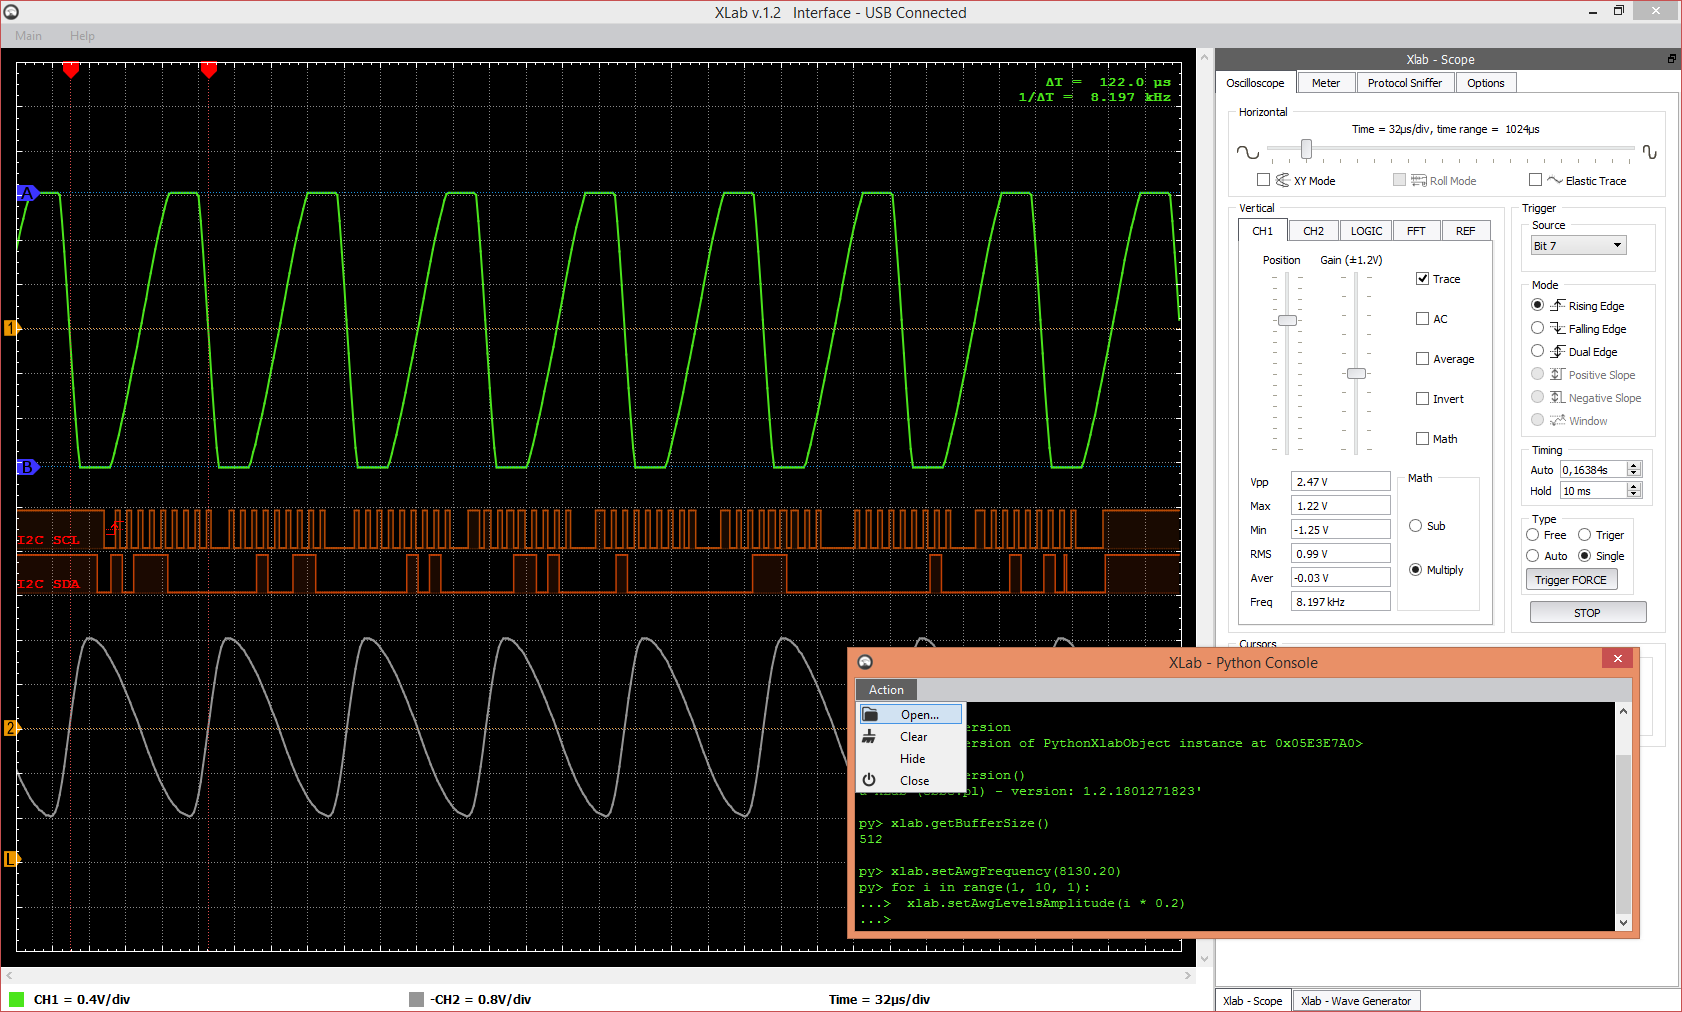Click the first red cursor marker at the top
Screen dimensions: 1682x1012
71,70
